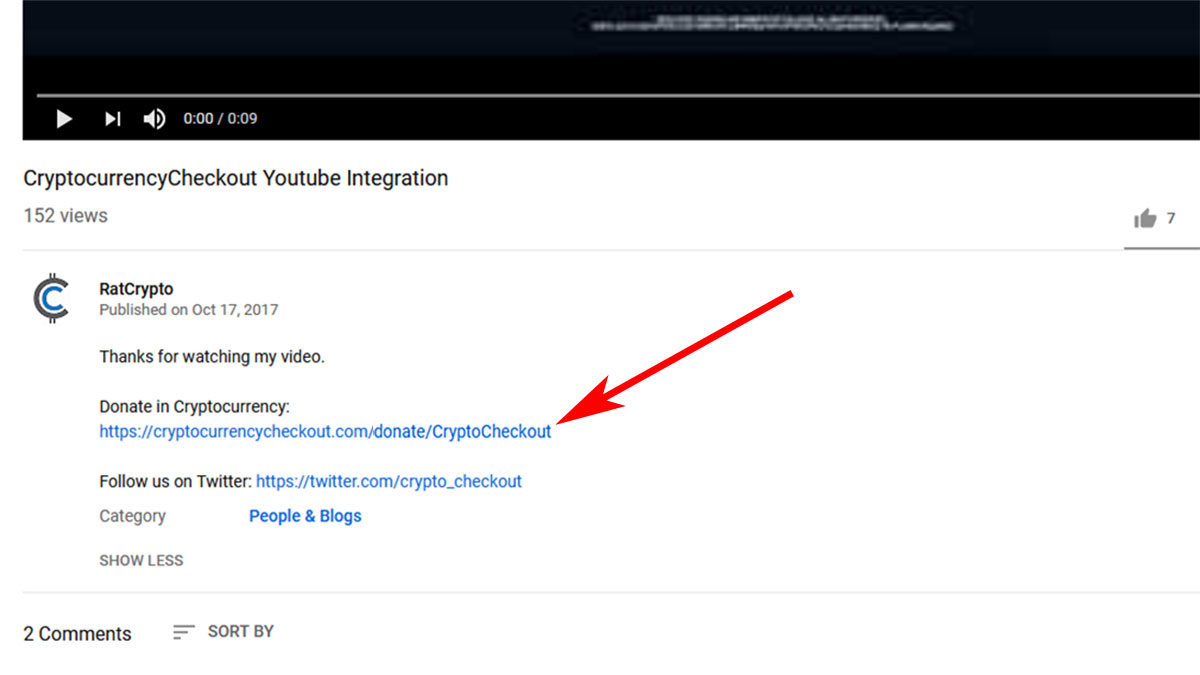The width and height of the screenshot is (1200, 675).
Task: Click the like count 7
Action: [1171, 218]
